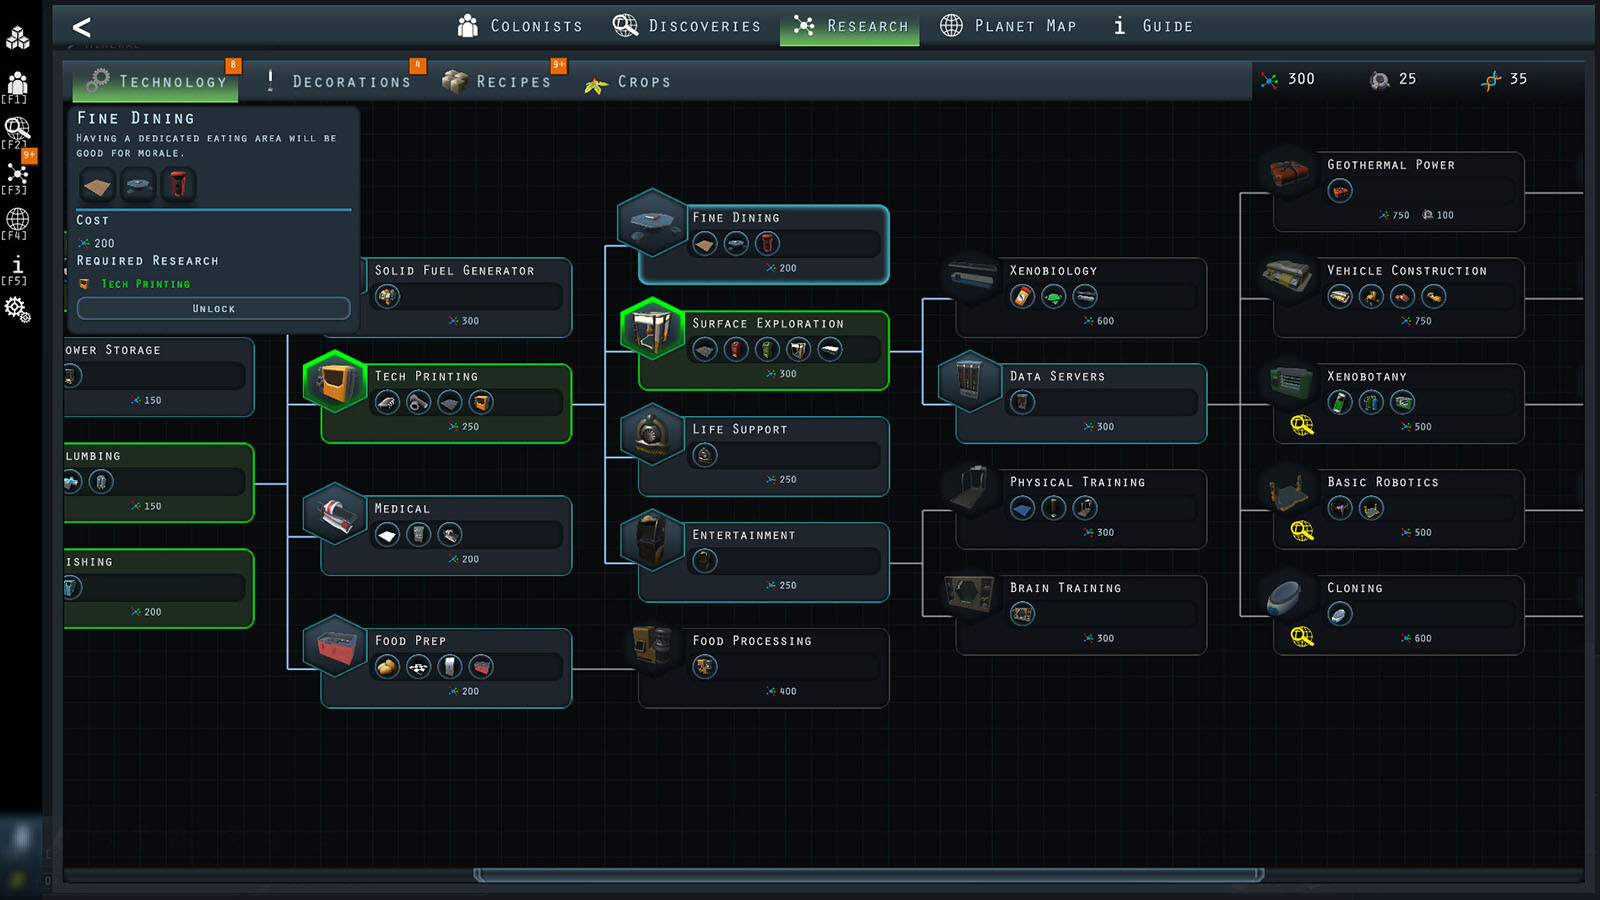Select the Tech Printing hexagon icon
Screen dimensions: 1600x900
pyautogui.click(x=335, y=382)
